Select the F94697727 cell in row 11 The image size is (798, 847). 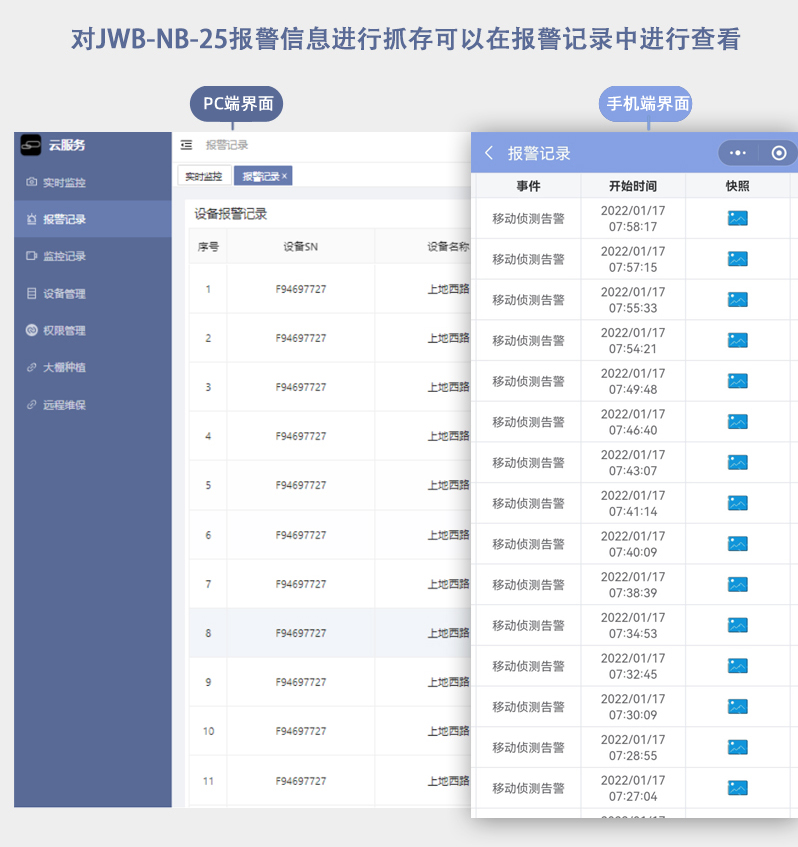[301, 781]
